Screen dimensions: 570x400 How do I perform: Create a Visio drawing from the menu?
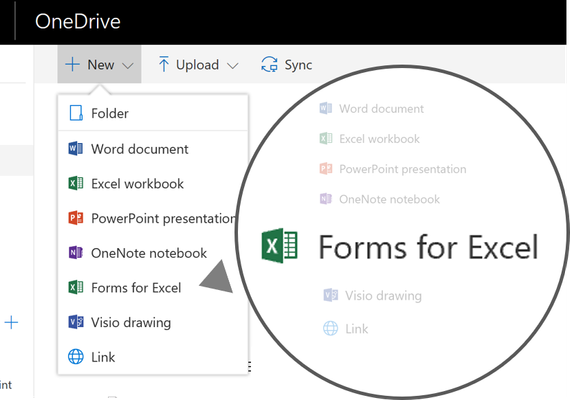click(153, 322)
